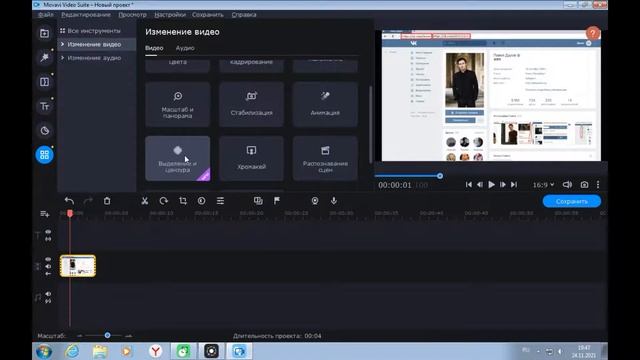Viewport: 640px width, 360px height.
Task: Step forward one frame in player
Action: (x=503, y=185)
